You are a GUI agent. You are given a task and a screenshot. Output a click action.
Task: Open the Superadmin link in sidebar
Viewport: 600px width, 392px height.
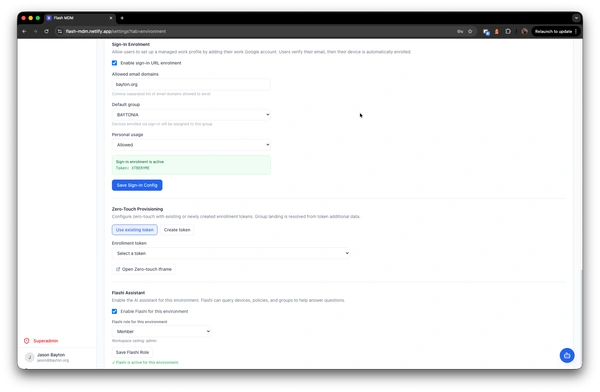tap(46, 341)
